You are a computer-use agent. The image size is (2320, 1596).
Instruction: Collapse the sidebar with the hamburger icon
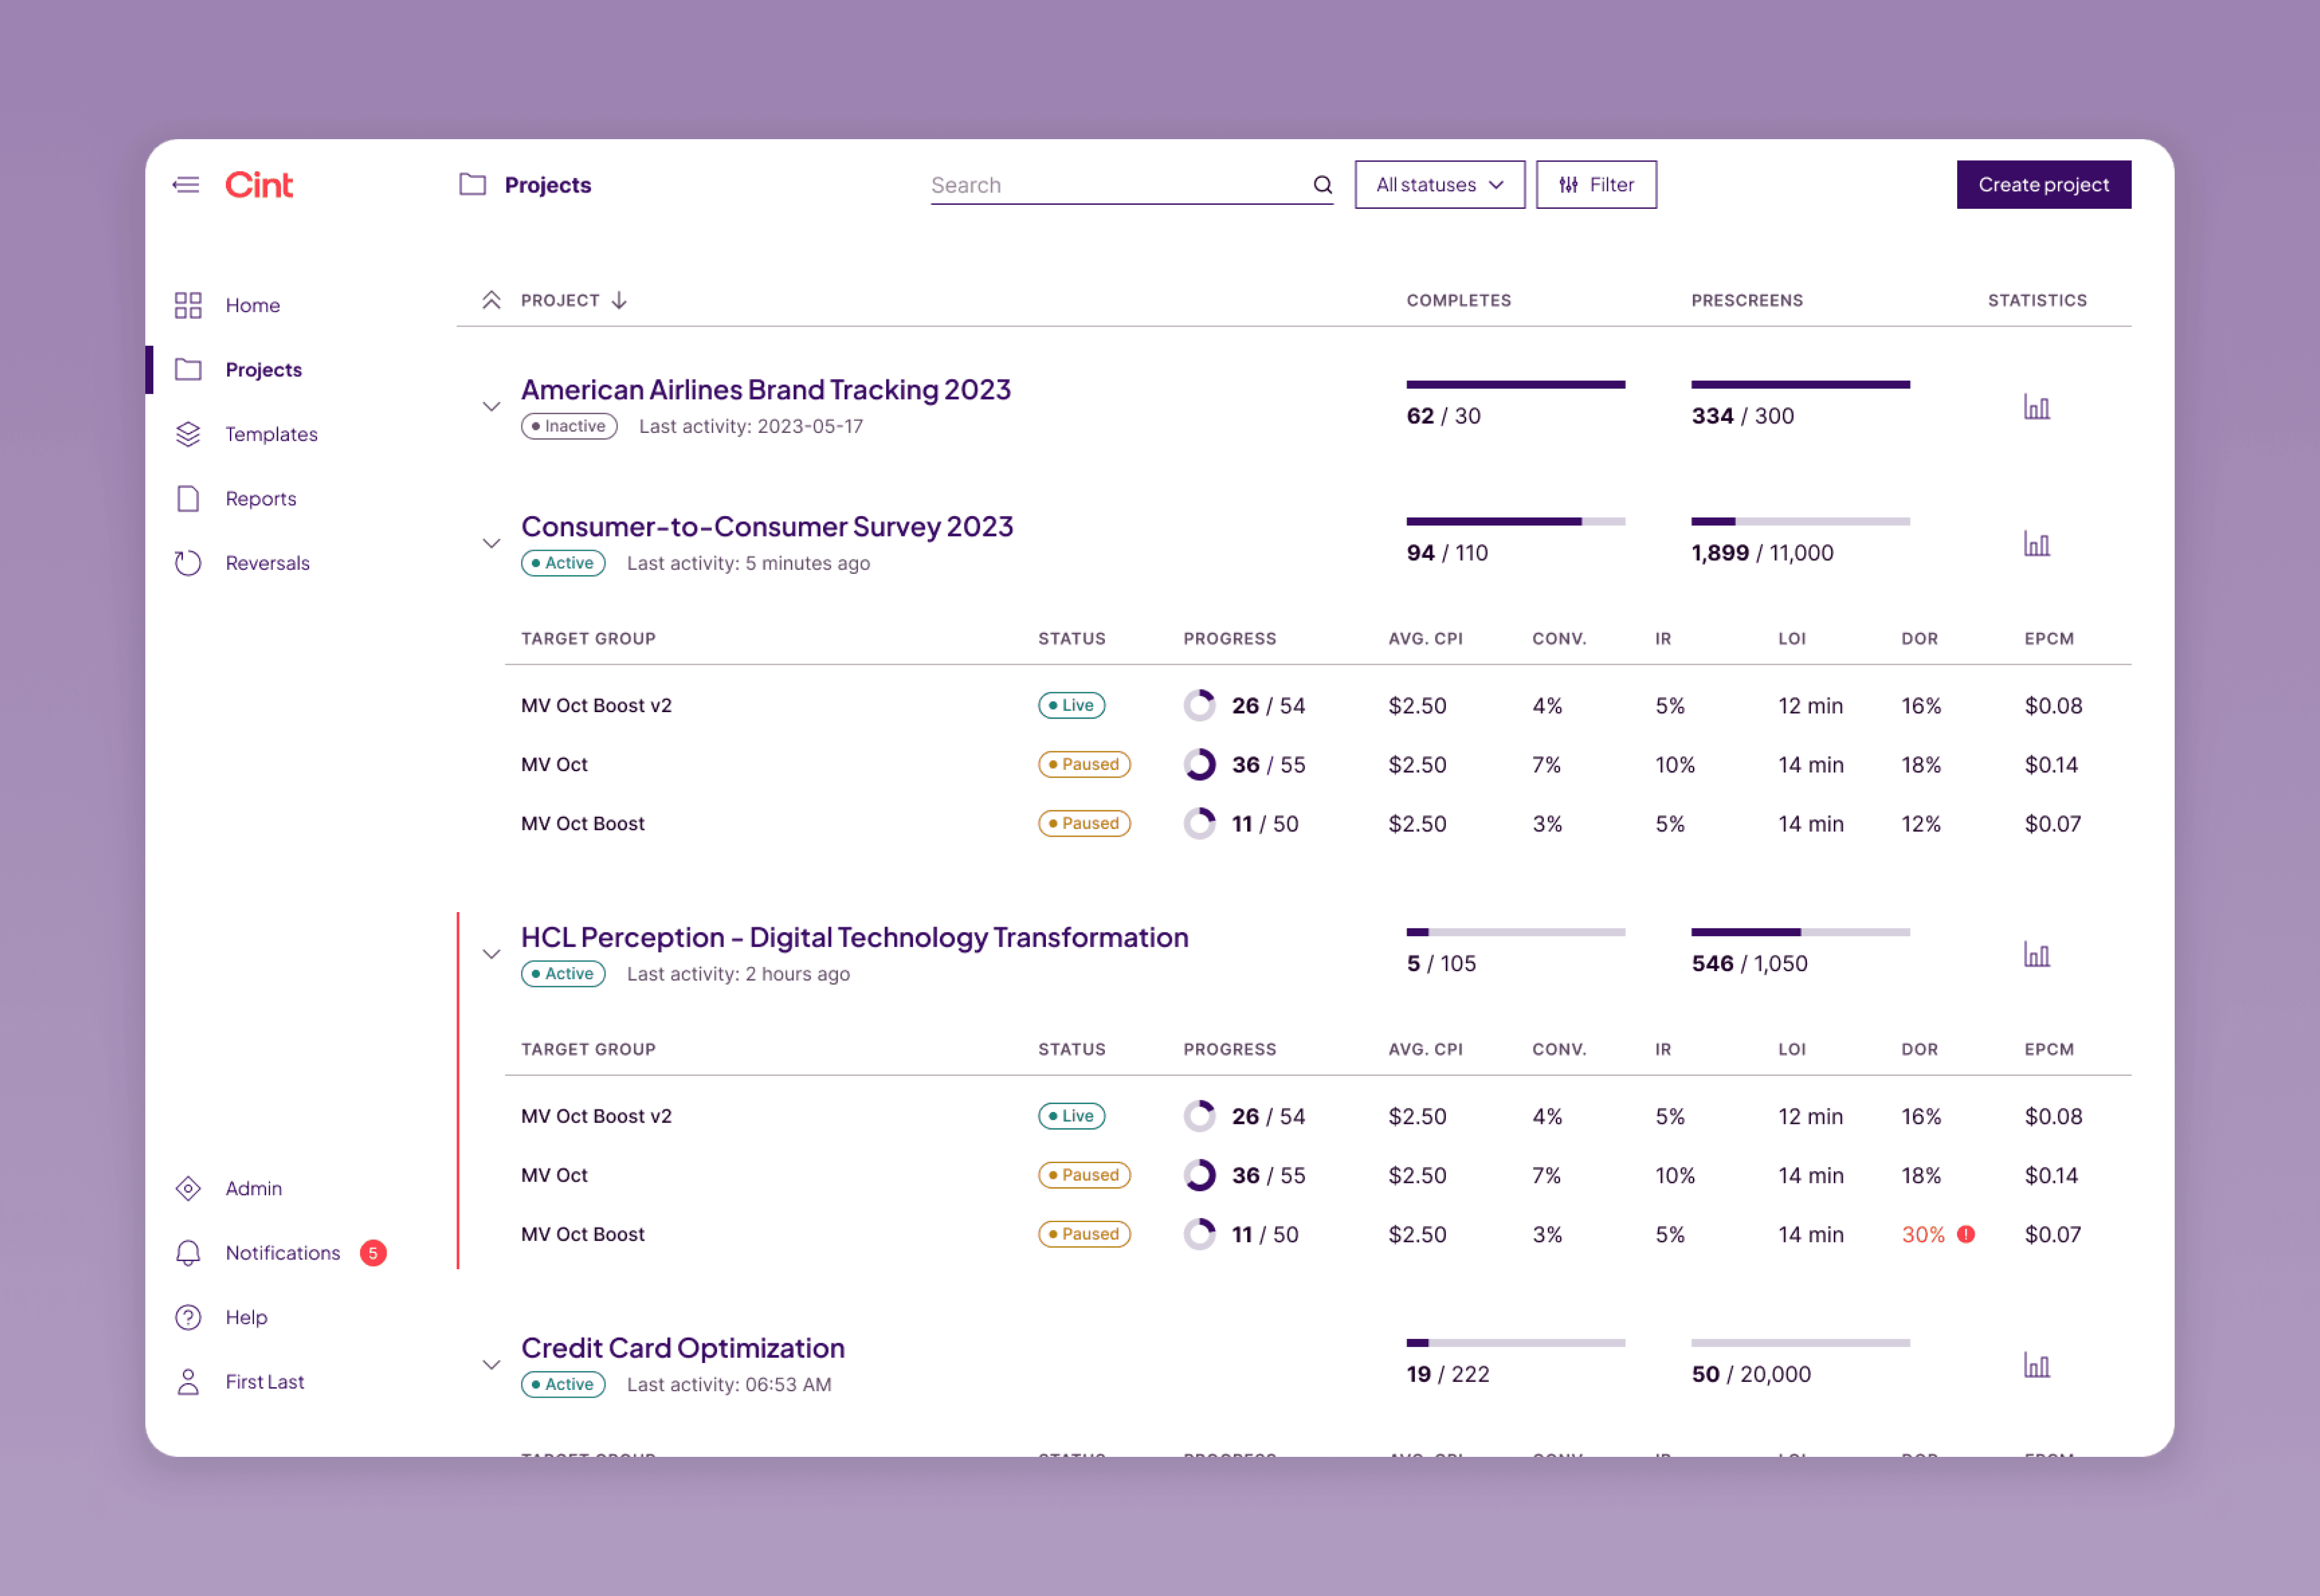tap(186, 185)
